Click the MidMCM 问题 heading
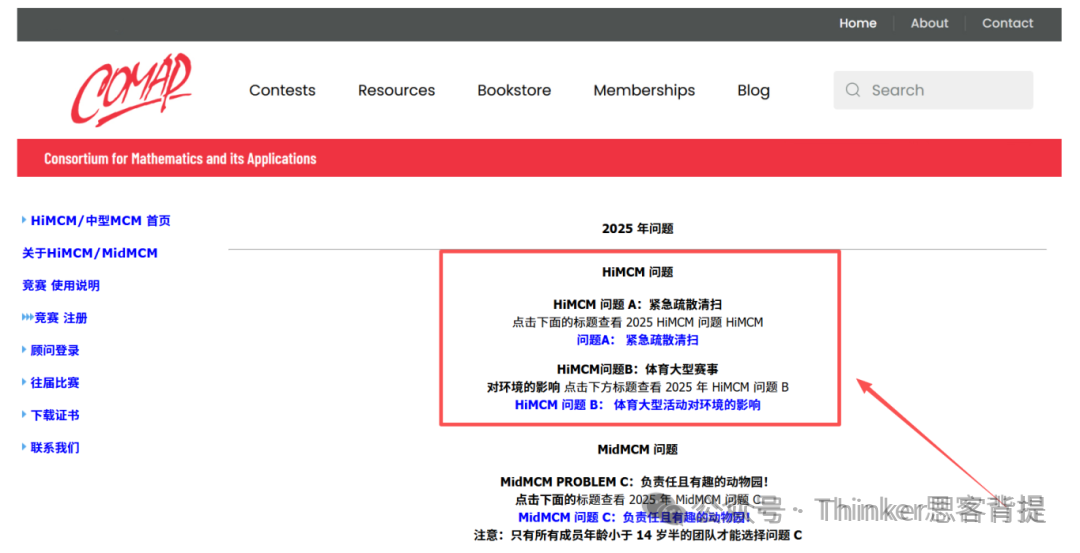 [638, 450]
